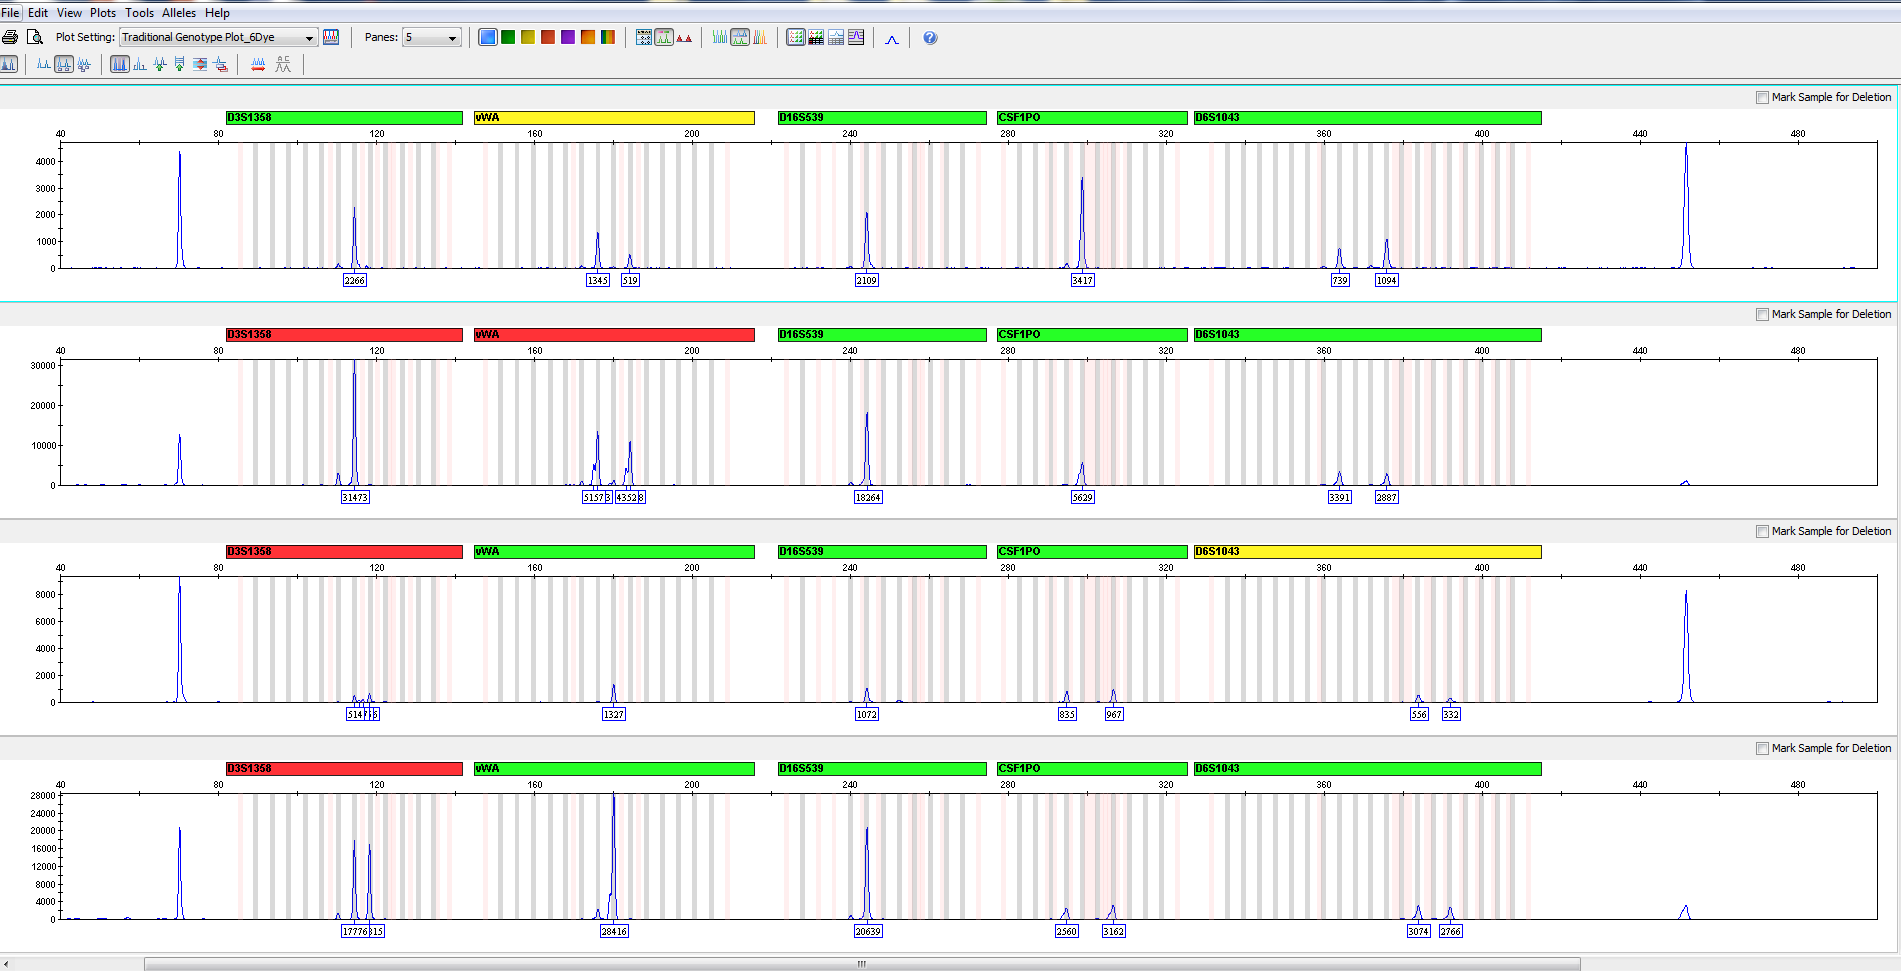Open the Edit menu
The height and width of the screenshot is (971, 1901).
(x=38, y=12)
